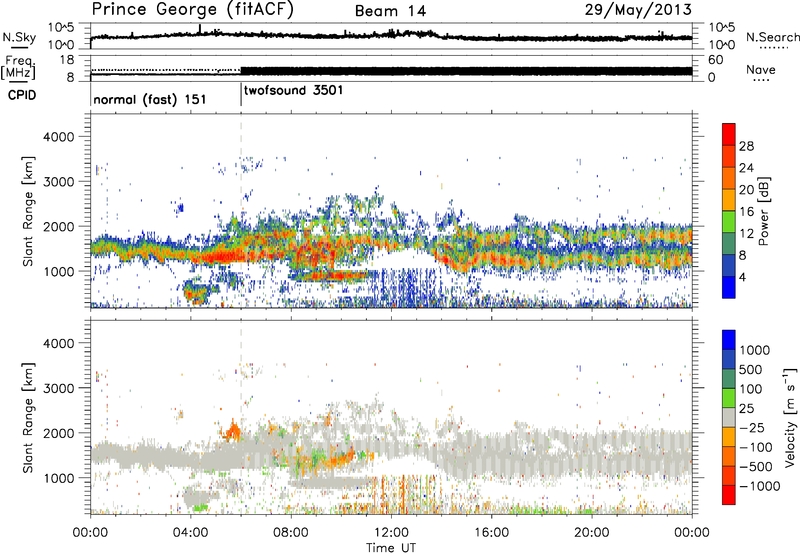Click the '20:00' time tick label
Image resolution: width=800 pixels, height=554 pixels.
(591, 533)
